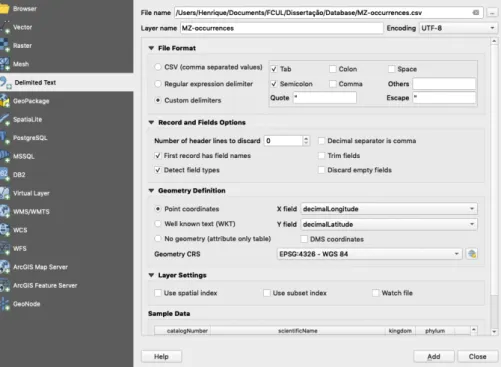Image resolution: width=501 pixels, height=367 pixels.
Task: Select the WMS/WMTS source icon
Action: click(x=5, y=211)
